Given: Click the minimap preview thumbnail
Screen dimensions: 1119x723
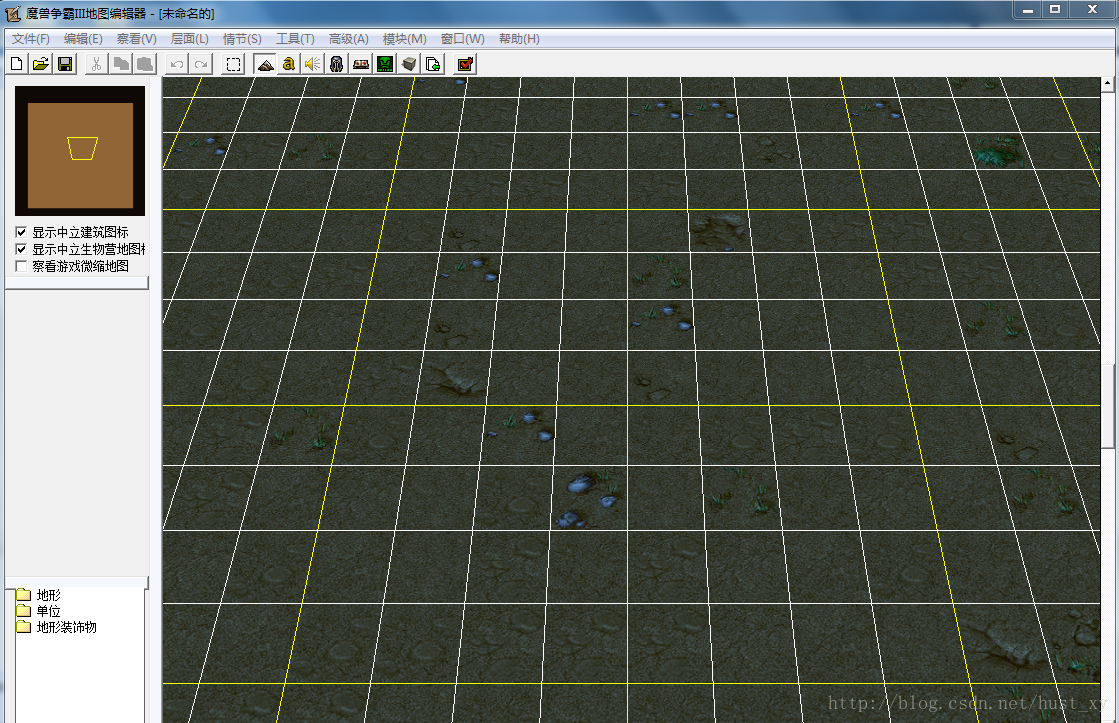Looking at the screenshot, I should pos(80,151).
